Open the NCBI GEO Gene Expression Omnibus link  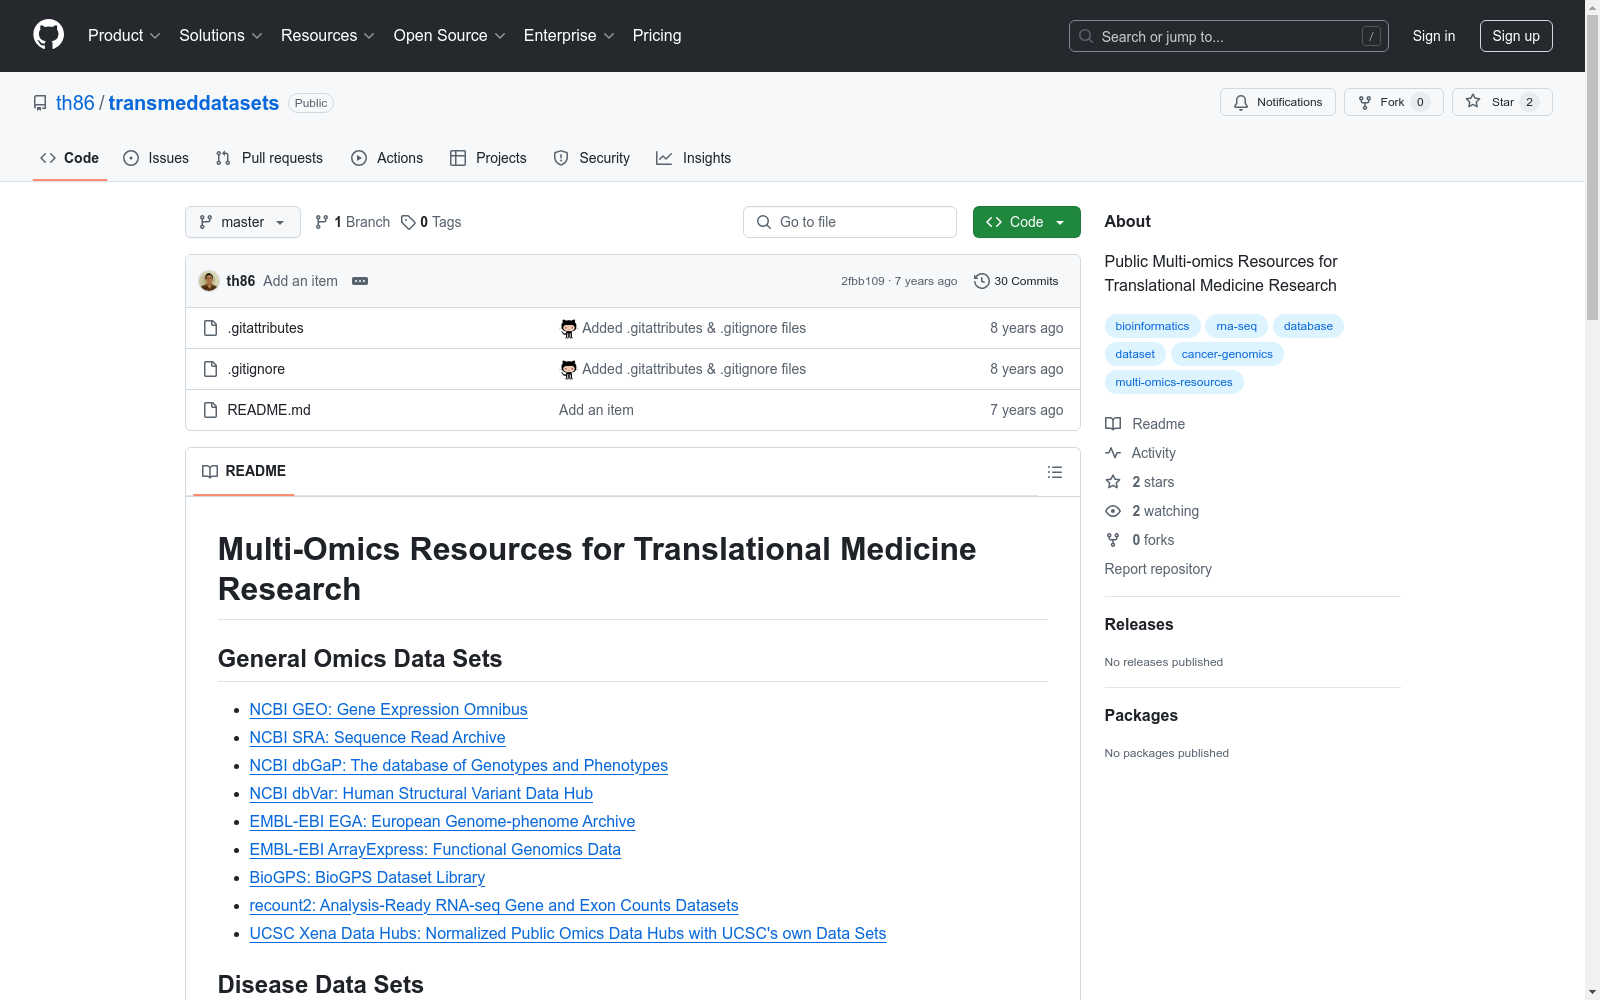click(x=388, y=709)
